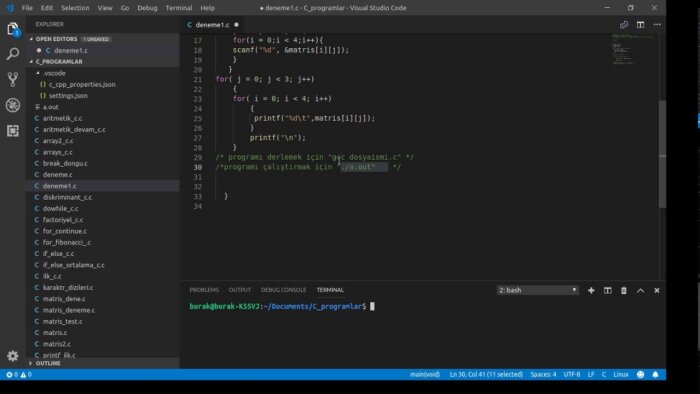Screen dimensions: 700x394
Task: Close the terminal panel
Action: point(657,290)
